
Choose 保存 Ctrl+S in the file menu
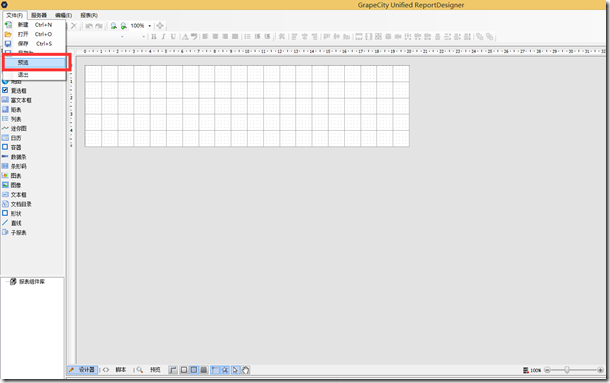coord(34,44)
